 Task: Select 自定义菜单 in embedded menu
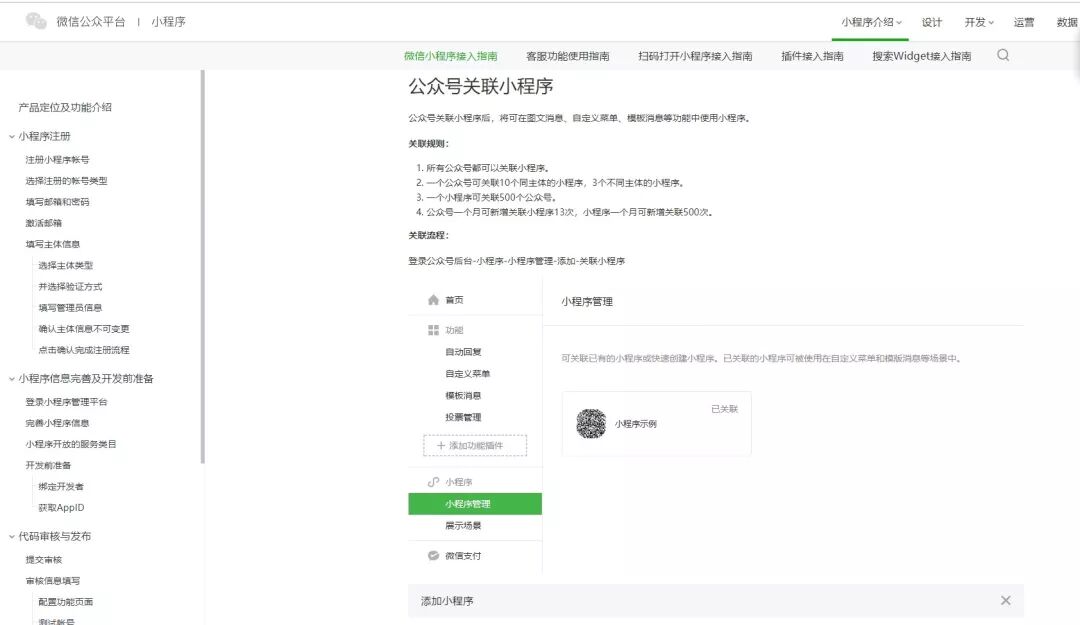[468, 373]
